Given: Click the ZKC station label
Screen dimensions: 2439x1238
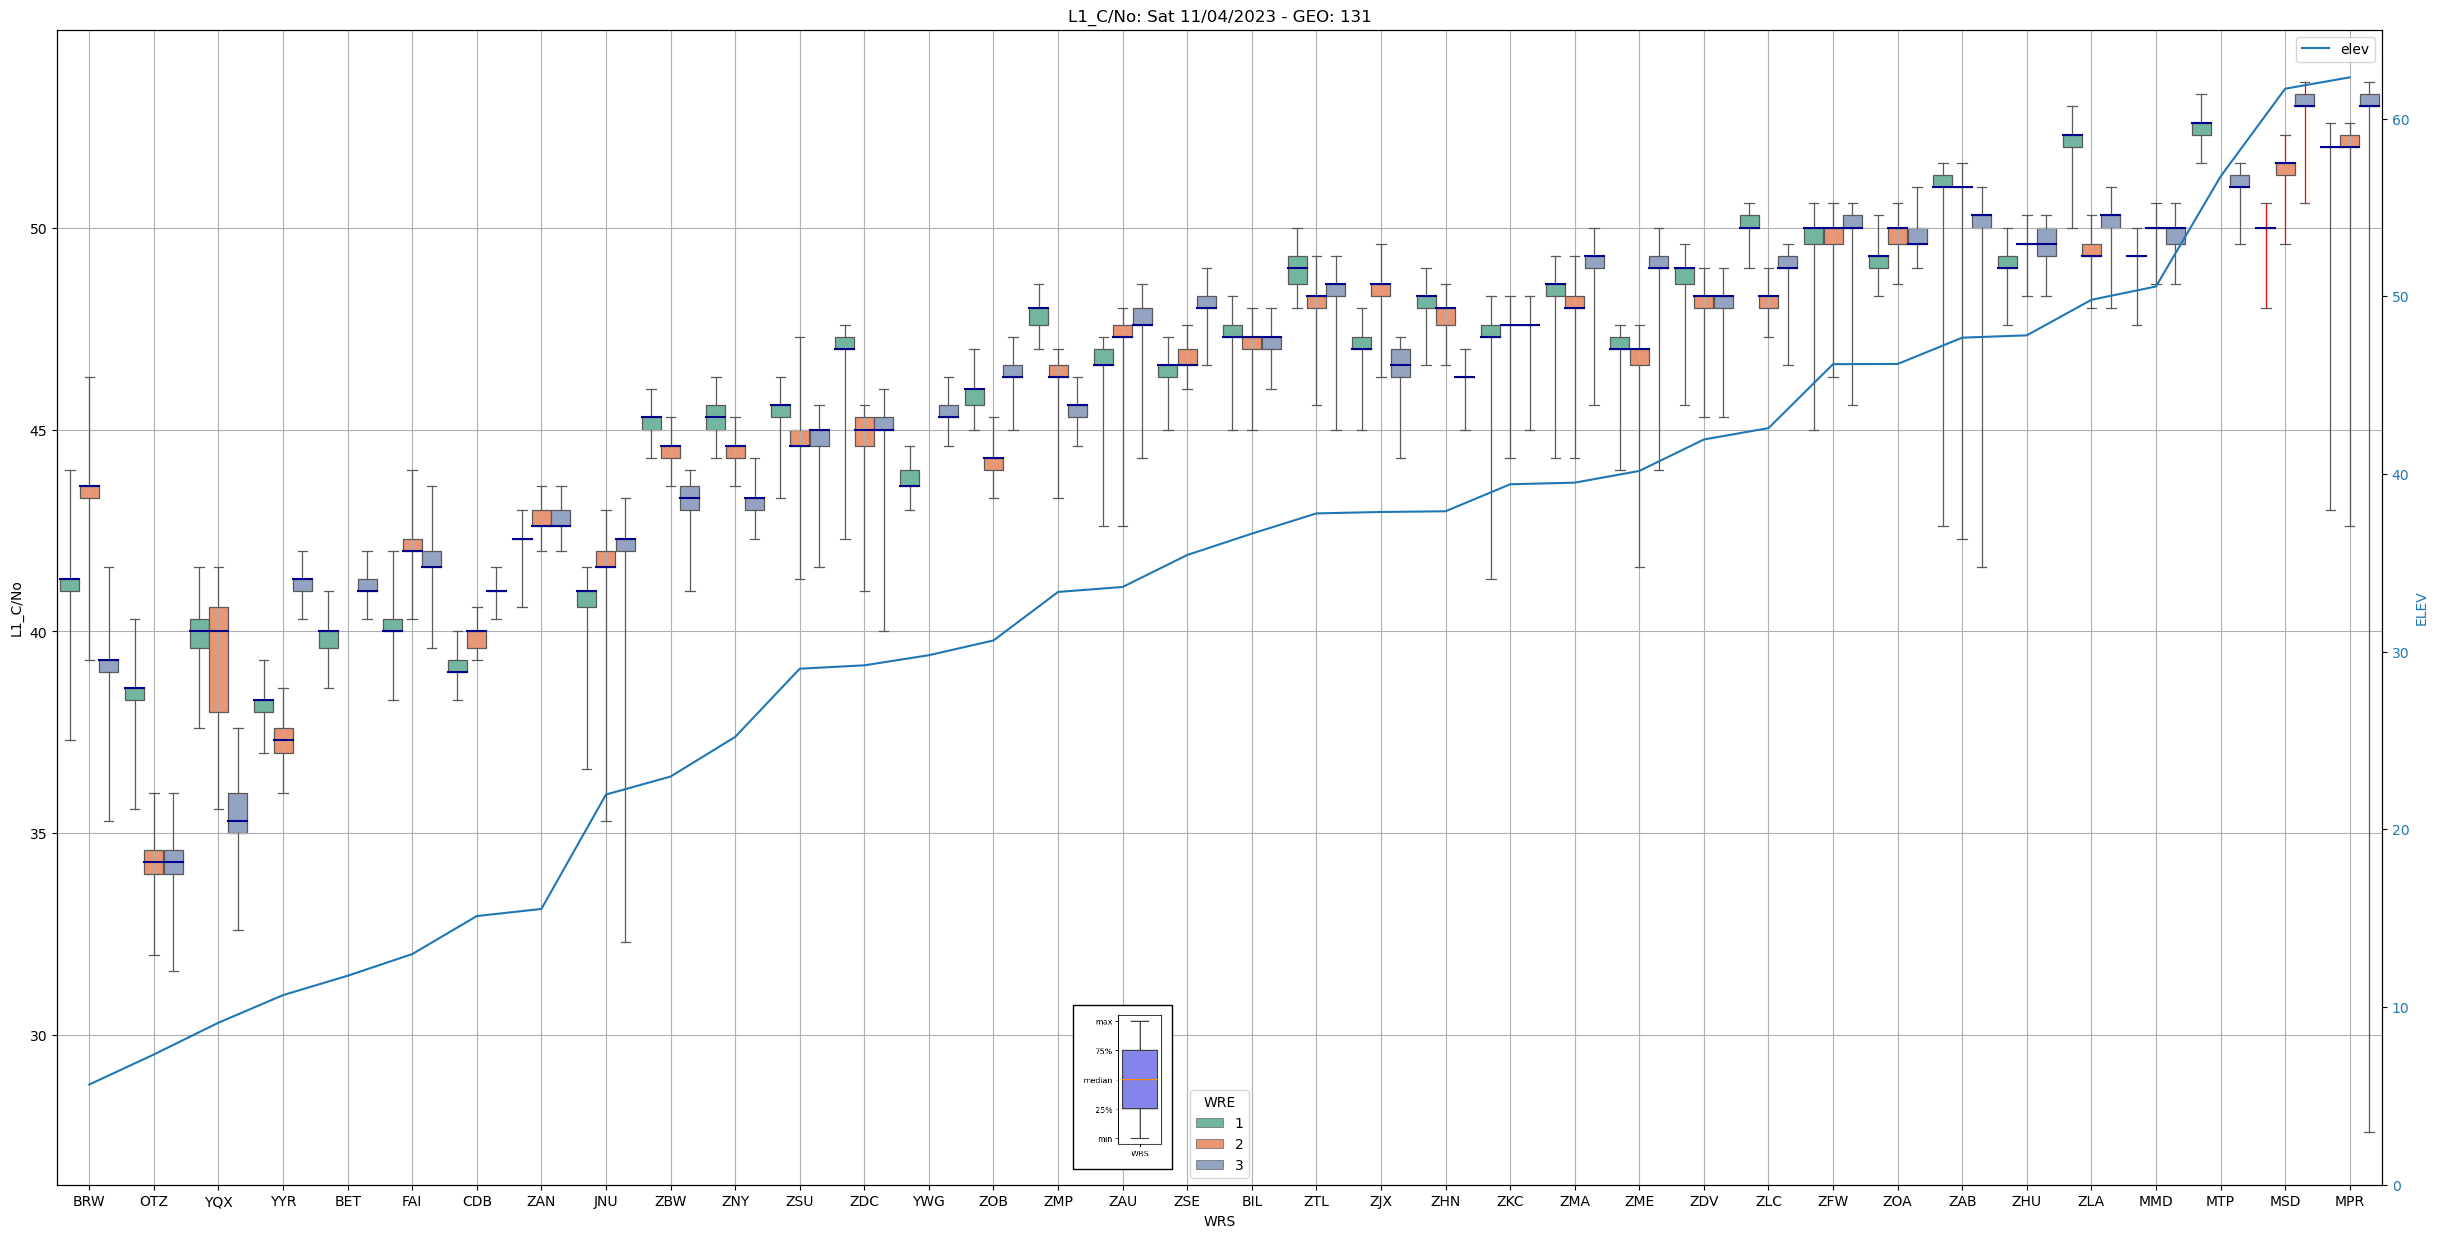Looking at the screenshot, I should (x=1510, y=1201).
